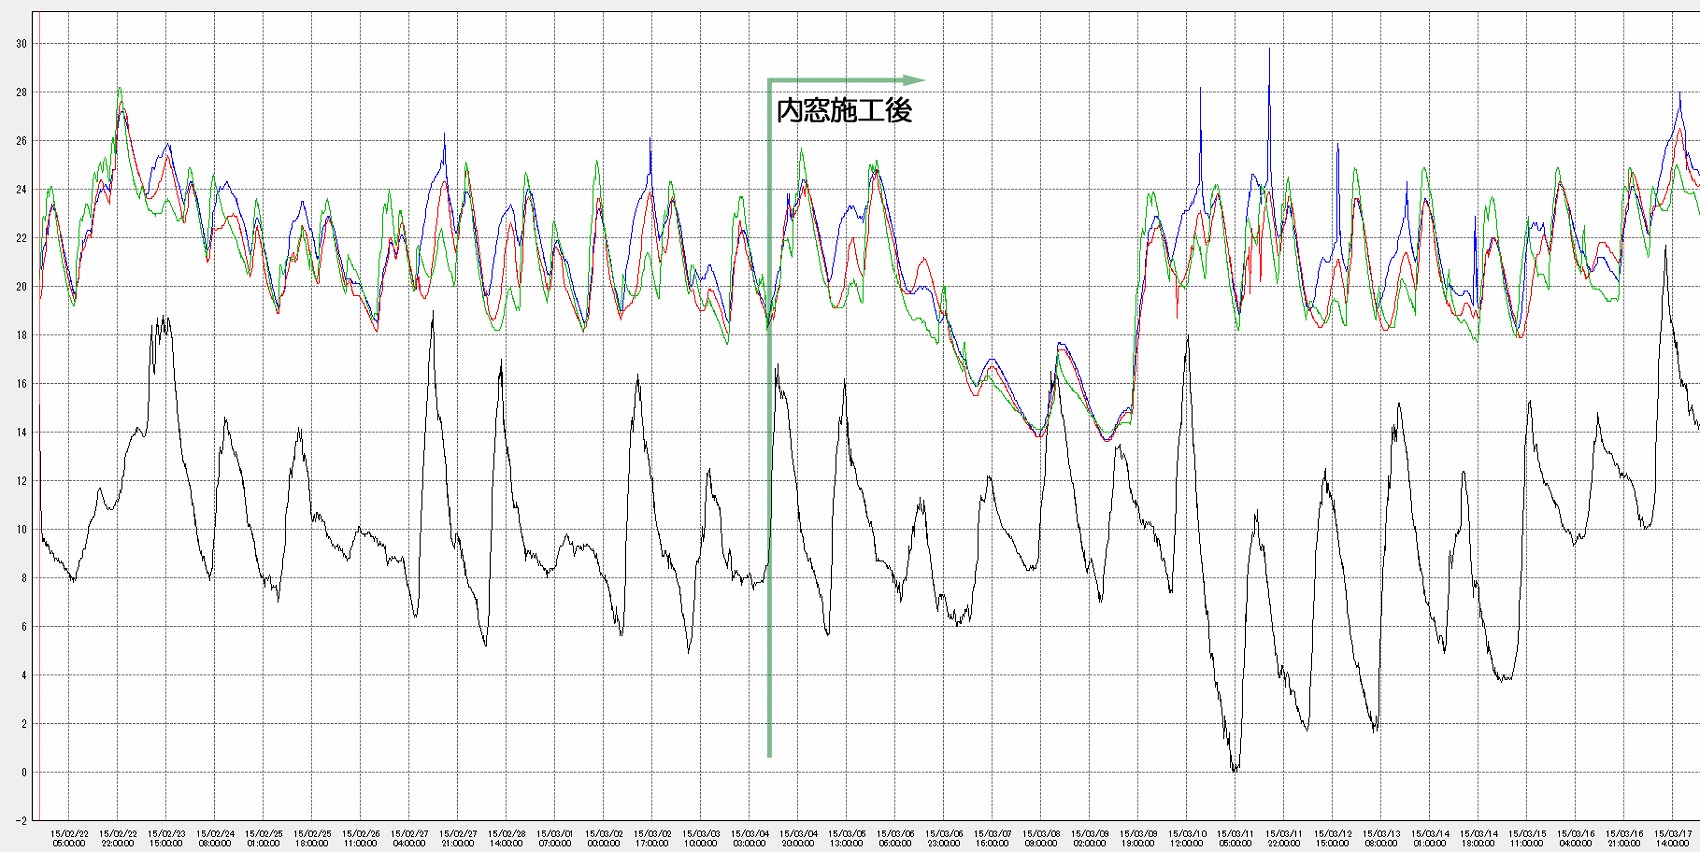Select the 15/03/13 08:00:00 time label
This screenshot has height=852, width=1700.
click(x=1381, y=838)
